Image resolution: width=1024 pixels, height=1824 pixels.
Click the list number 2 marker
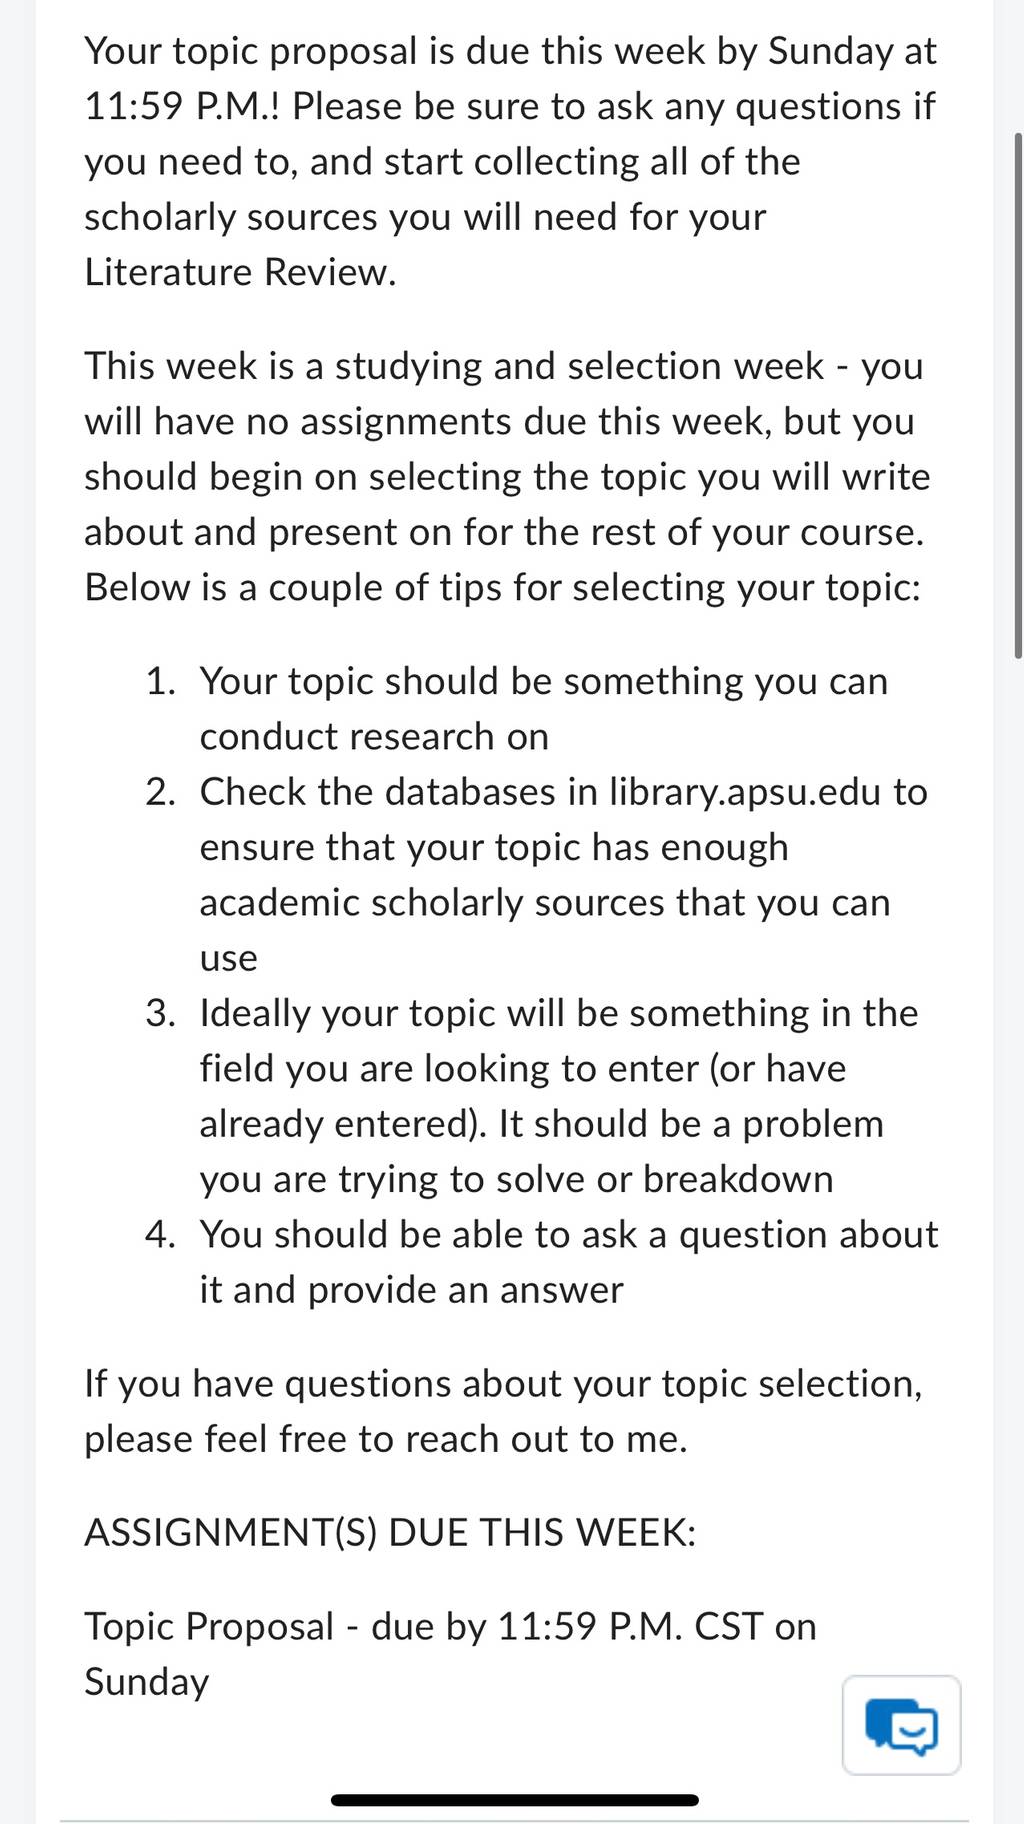tap(160, 792)
